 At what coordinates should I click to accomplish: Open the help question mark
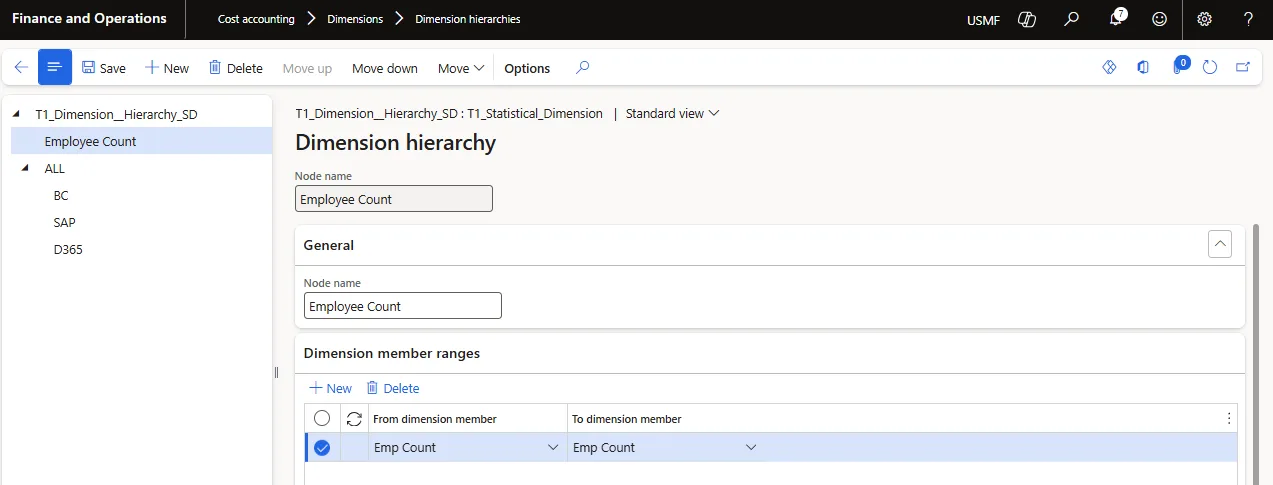pyautogui.click(x=1248, y=19)
